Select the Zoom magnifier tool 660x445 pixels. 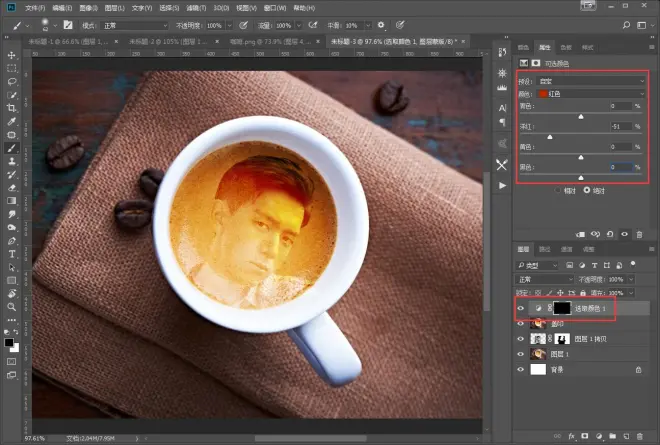coord(11,307)
